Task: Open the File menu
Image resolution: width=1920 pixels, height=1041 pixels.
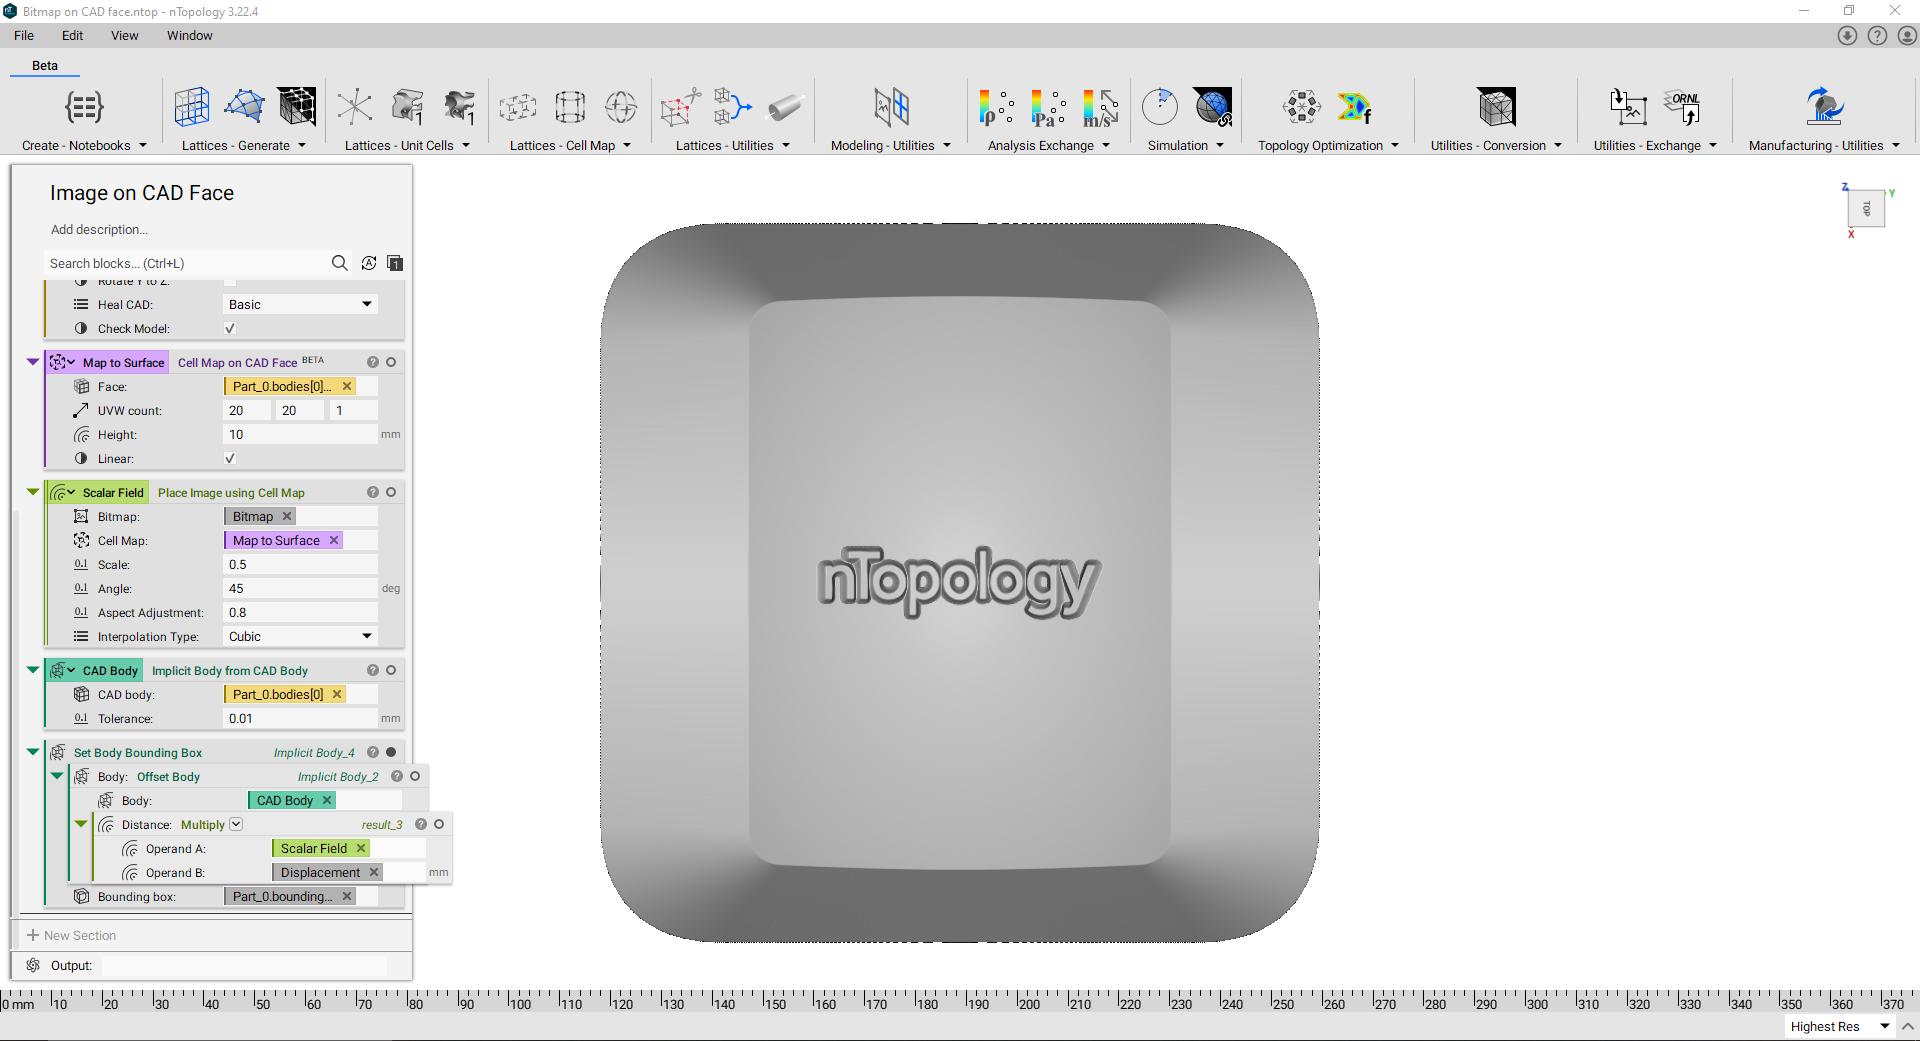Action: coord(24,35)
